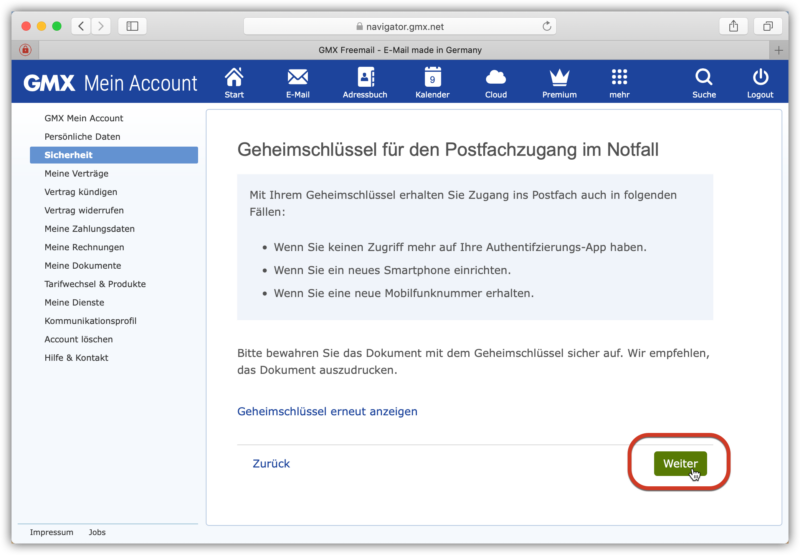Open the Cloud icon

(495, 78)
